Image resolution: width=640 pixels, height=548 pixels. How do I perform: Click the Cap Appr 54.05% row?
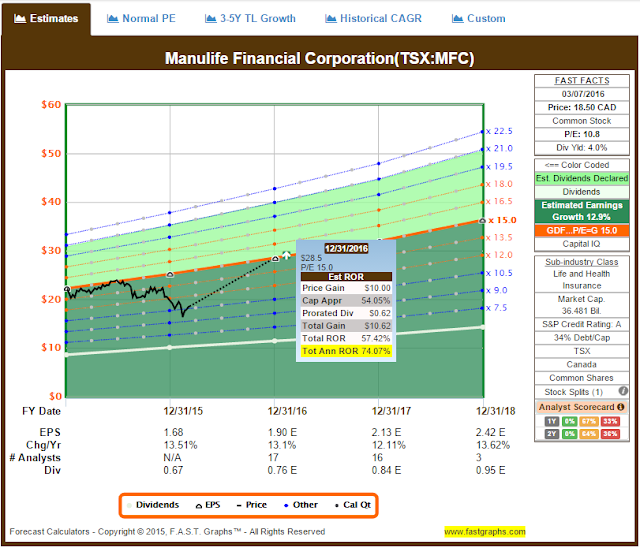tap(346, 301)
